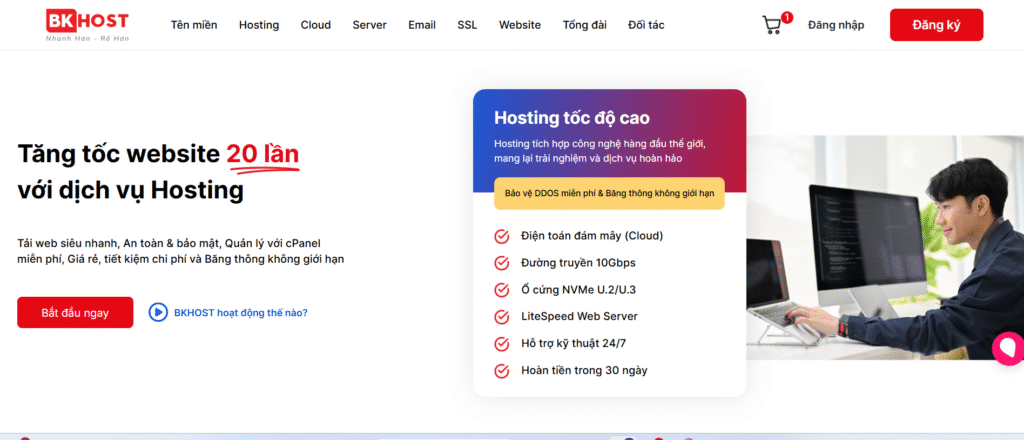Select Cloud in the top navigation
The image size is (1024, 440).
[316, 25]
